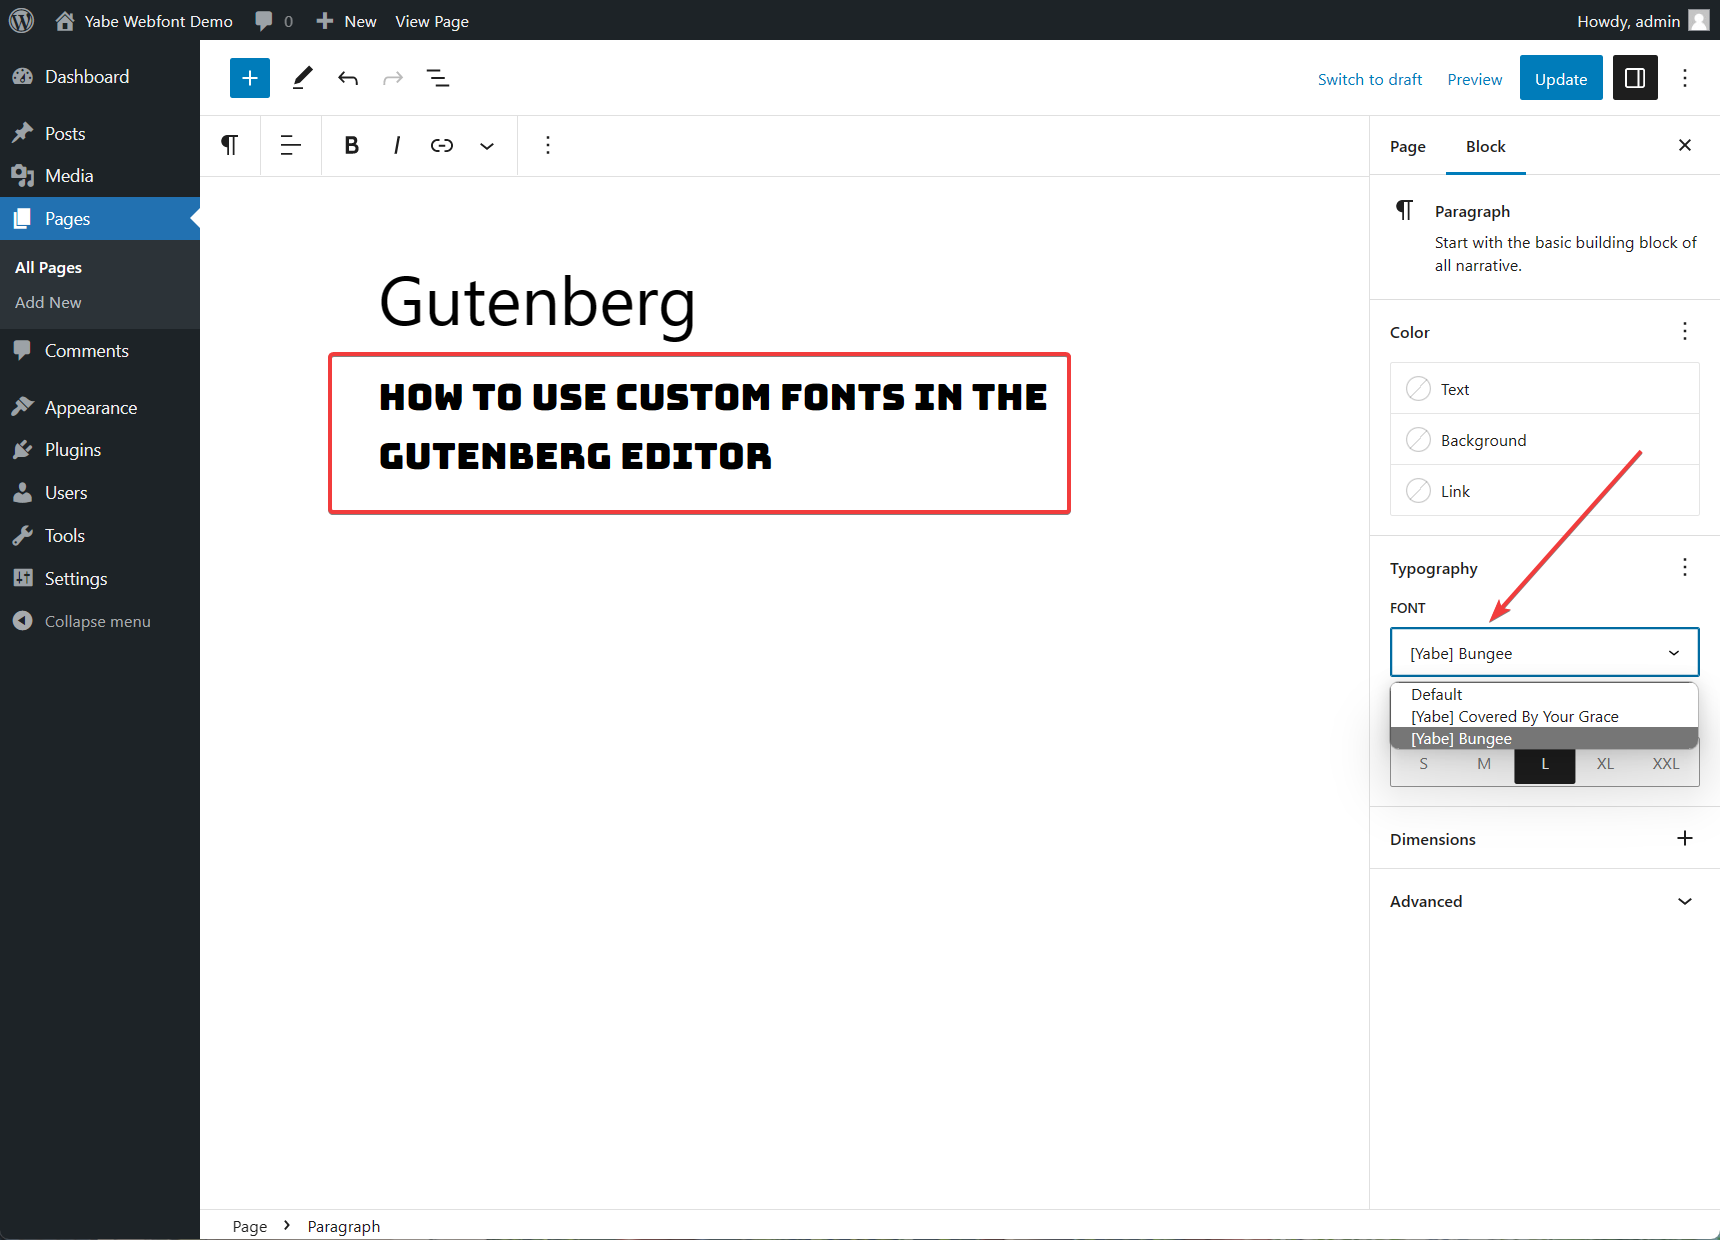Screen dimensions: 1720x1240
Task: Open Users in the admin menu
Action: [x=100, y=493]
